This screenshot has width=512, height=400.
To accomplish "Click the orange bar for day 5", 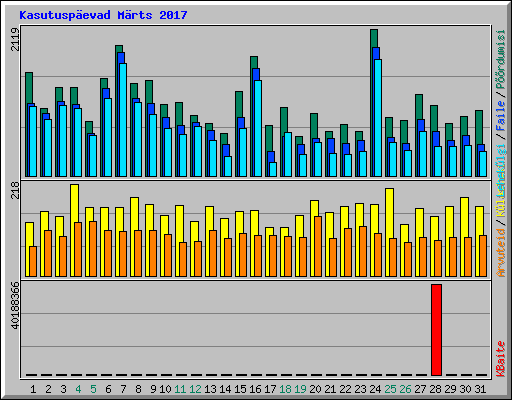I will 93,249.
